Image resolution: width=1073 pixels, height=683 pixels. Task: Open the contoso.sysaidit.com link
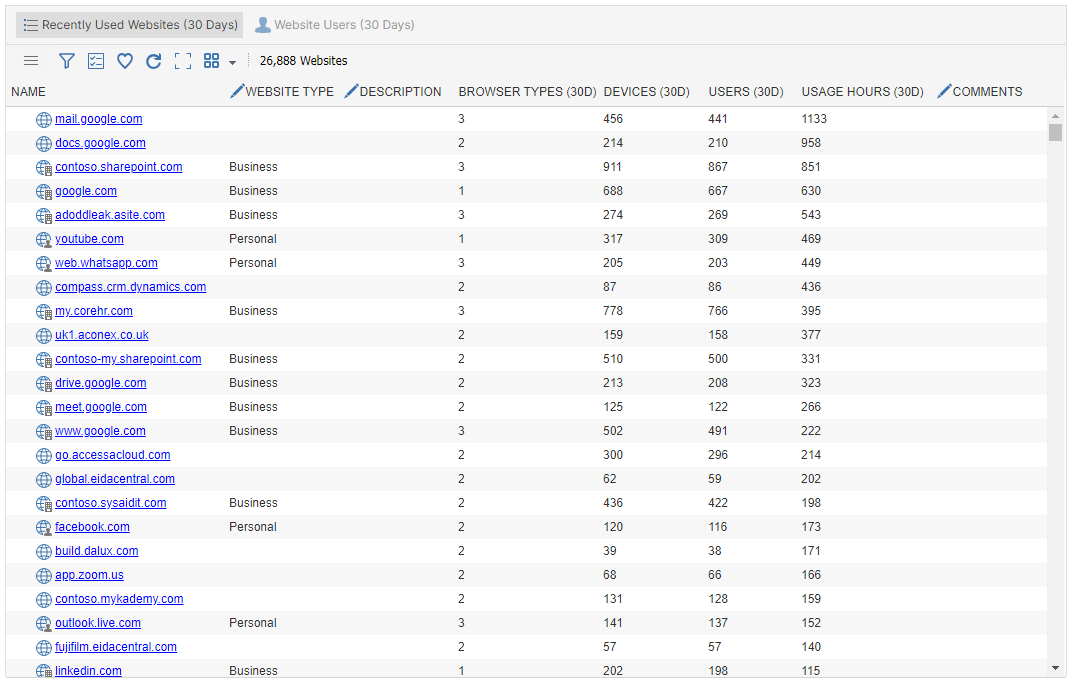point(111,502)
